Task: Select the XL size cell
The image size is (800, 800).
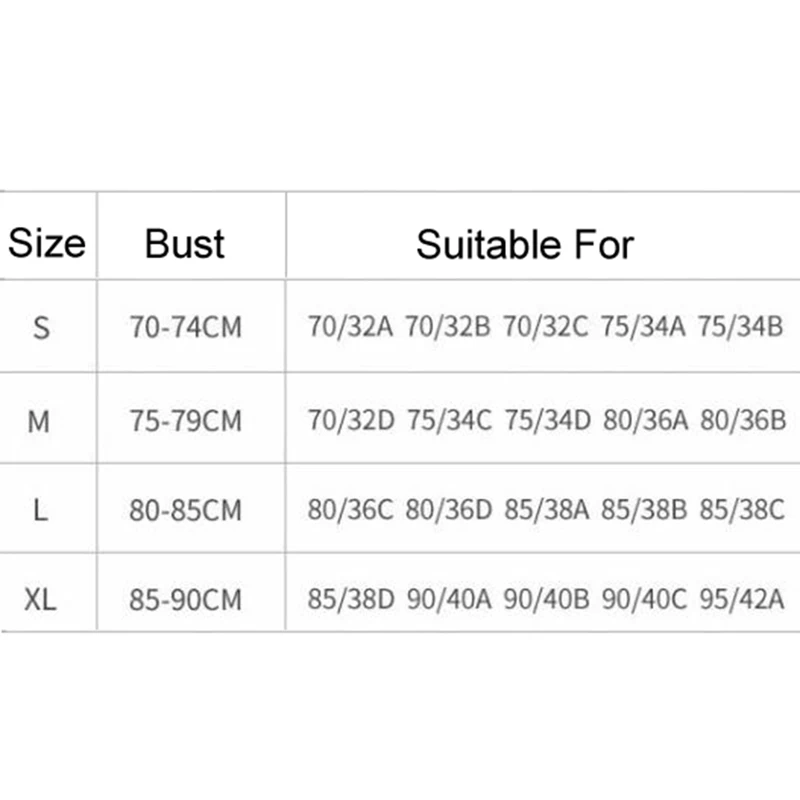Action: [40, 599]
